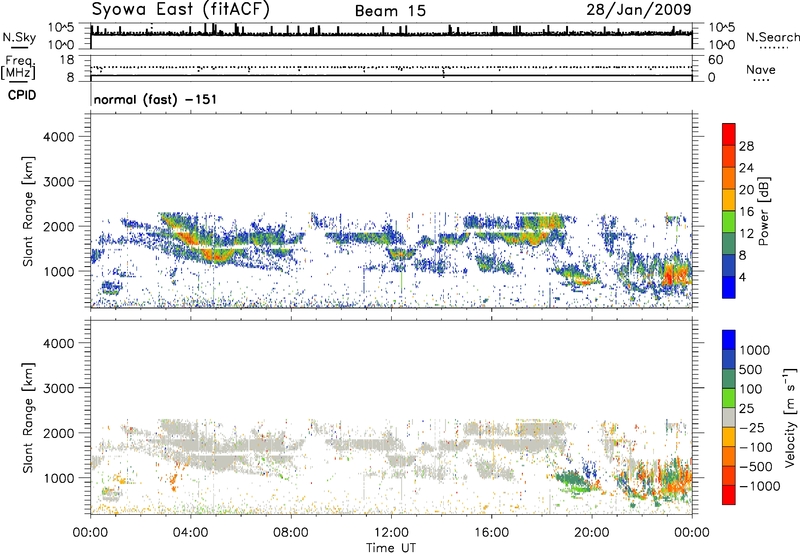Click the '16:00' time axis label

pyautogui.click(x=491, y=533)
